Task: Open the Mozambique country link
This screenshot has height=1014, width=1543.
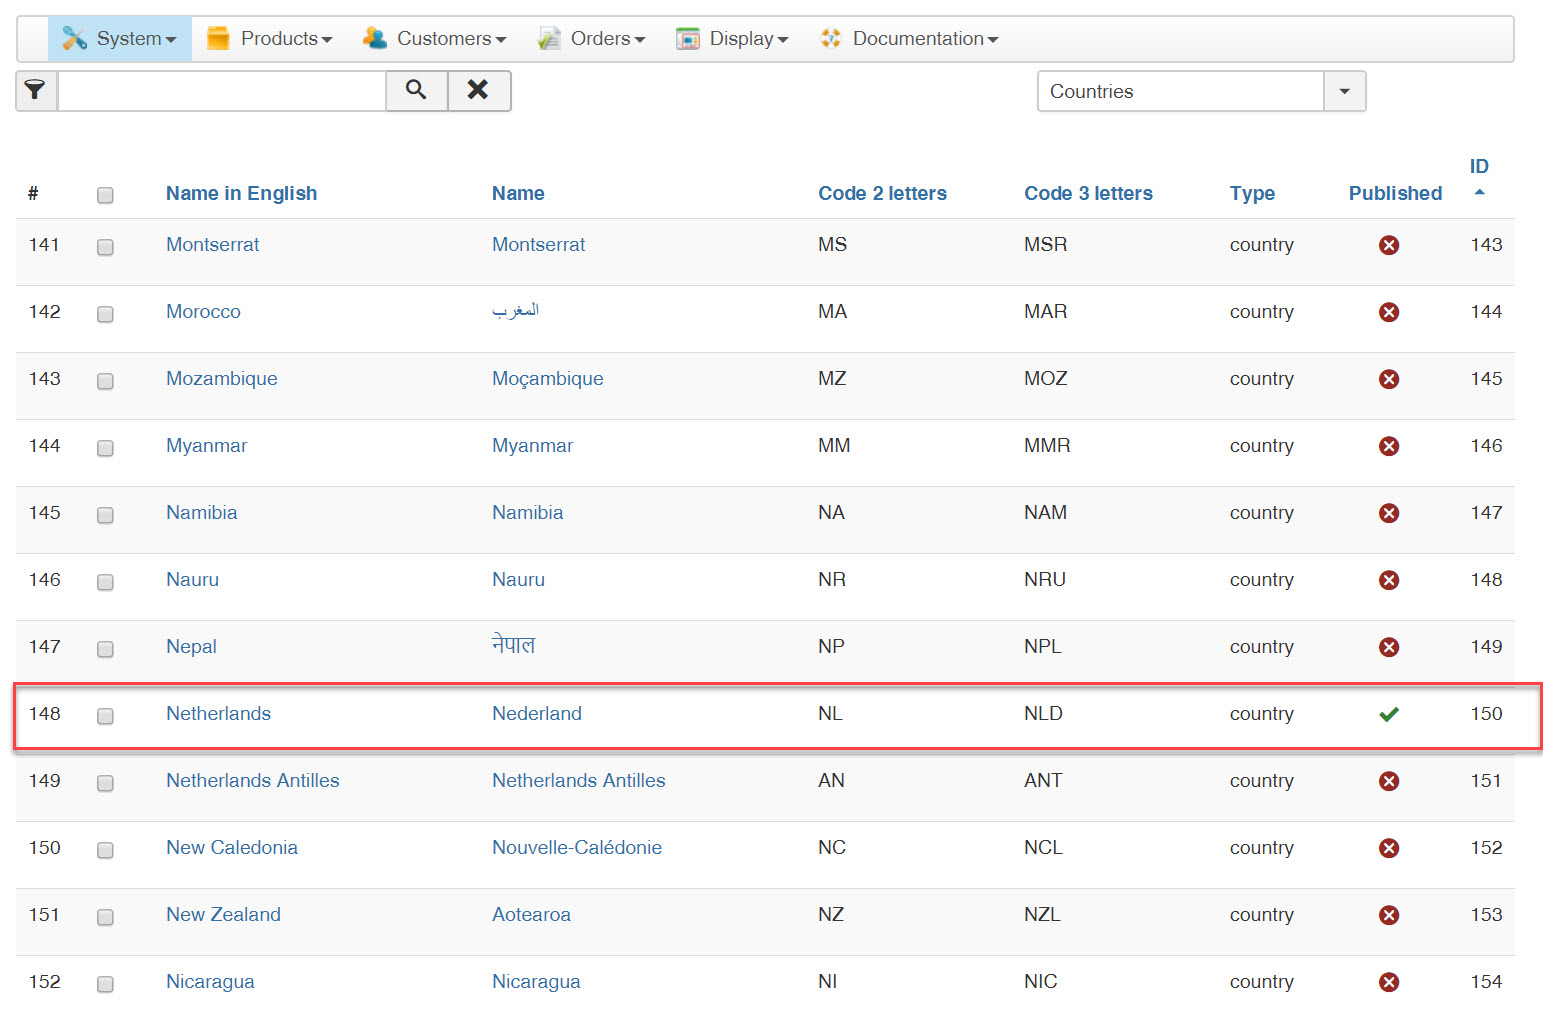Action: pyautogui.click(x=221, y=379)
